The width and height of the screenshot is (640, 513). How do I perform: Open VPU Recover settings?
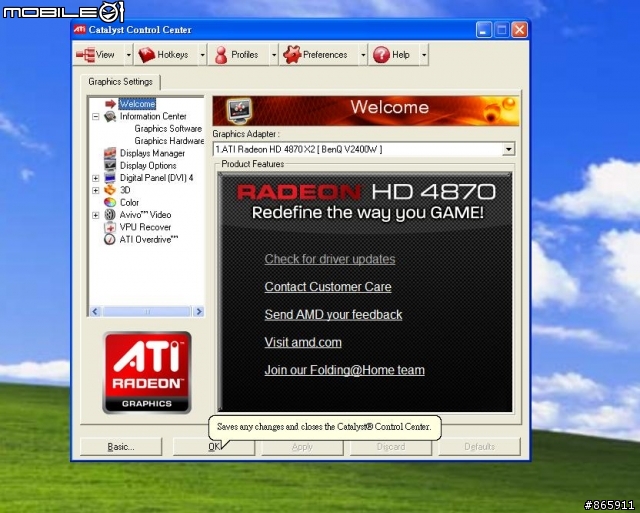[x=145, y=227]
